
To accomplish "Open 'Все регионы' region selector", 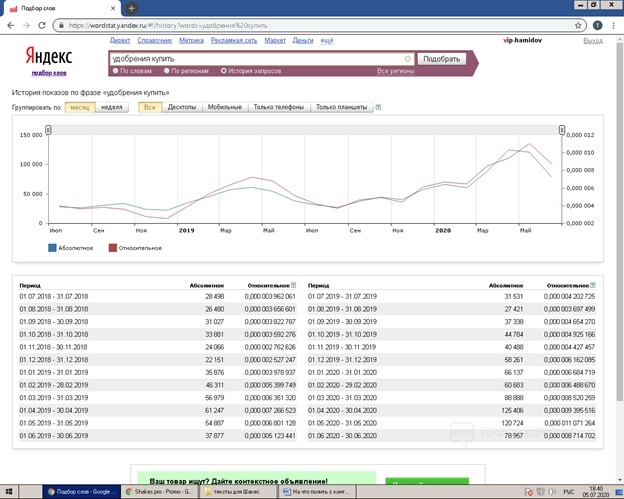I will pos(394,71).
